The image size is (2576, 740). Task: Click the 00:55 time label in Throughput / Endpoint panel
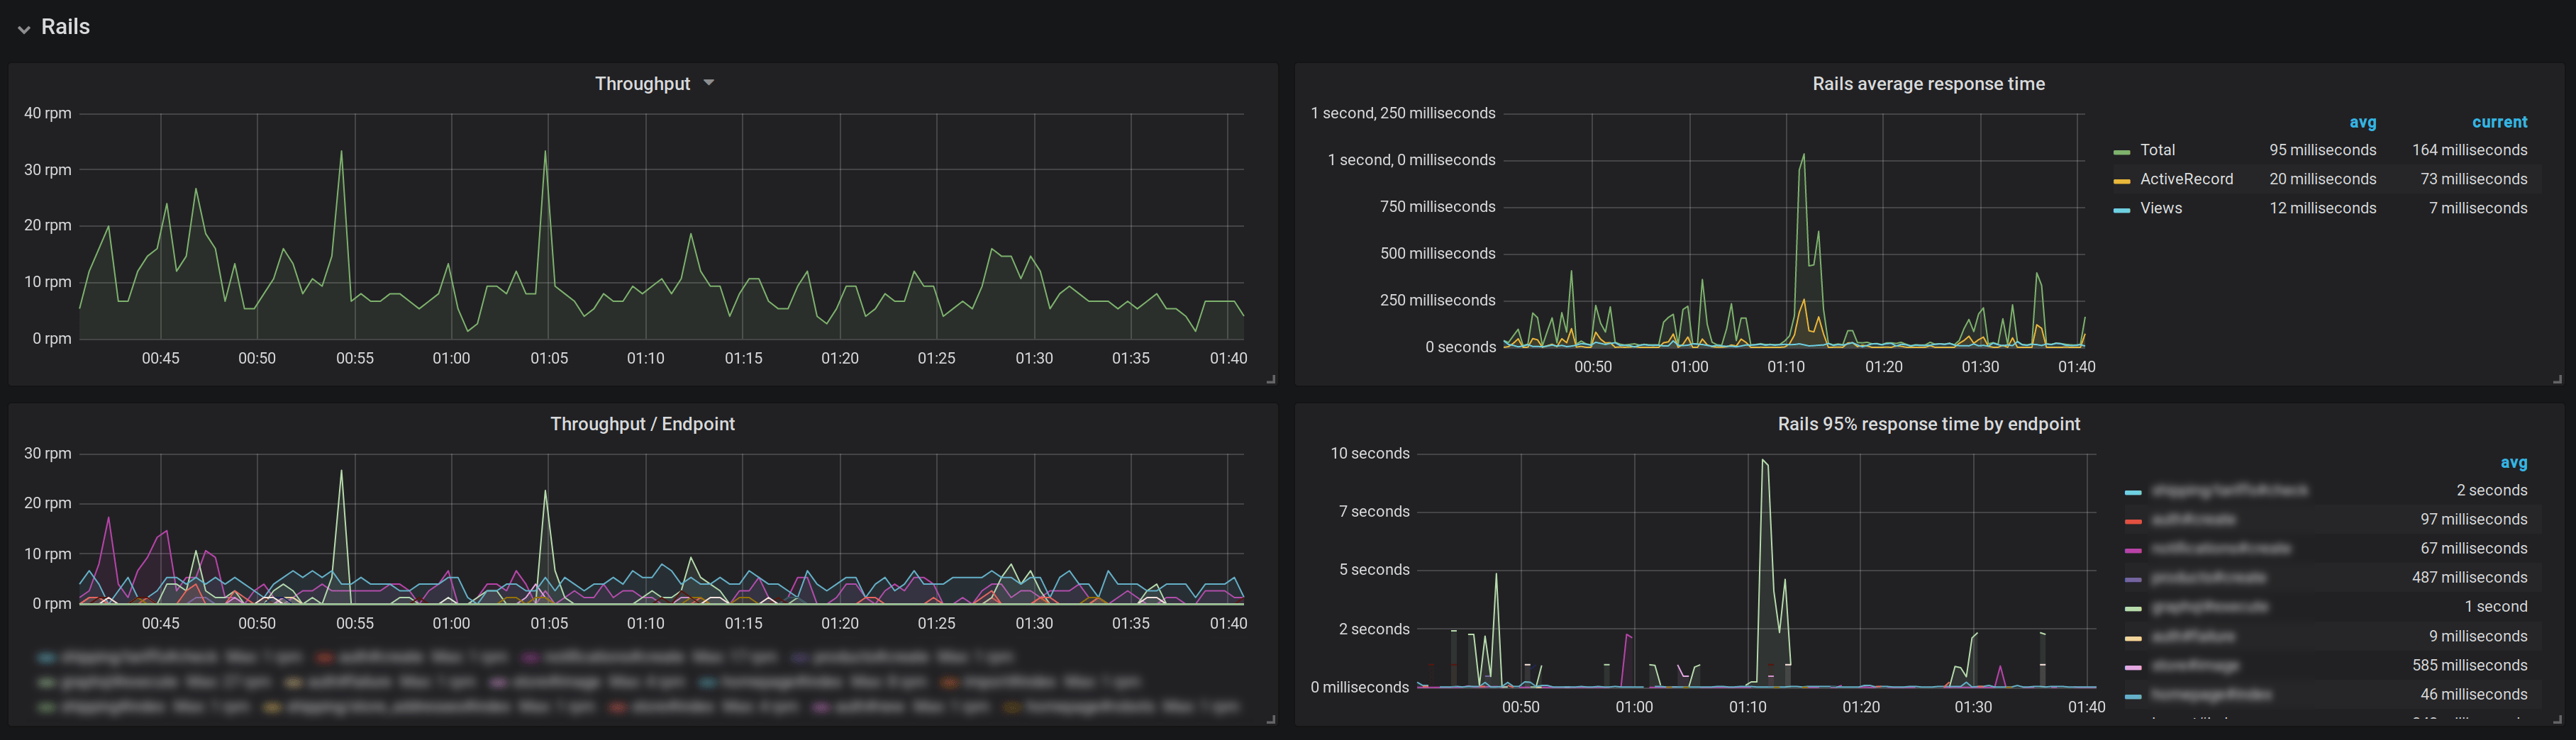pyautogui.click(x=354, y=623)
